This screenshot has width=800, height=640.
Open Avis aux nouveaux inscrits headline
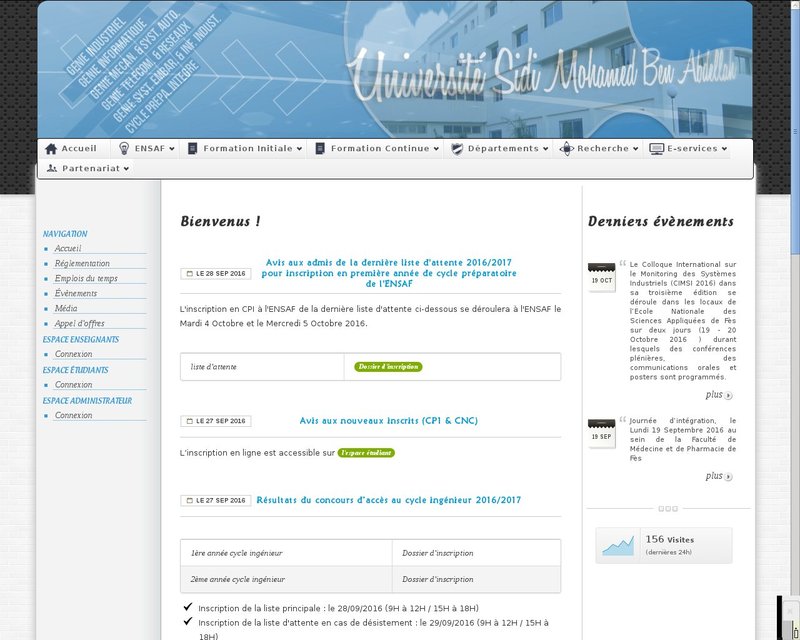(x=389, y=421)
